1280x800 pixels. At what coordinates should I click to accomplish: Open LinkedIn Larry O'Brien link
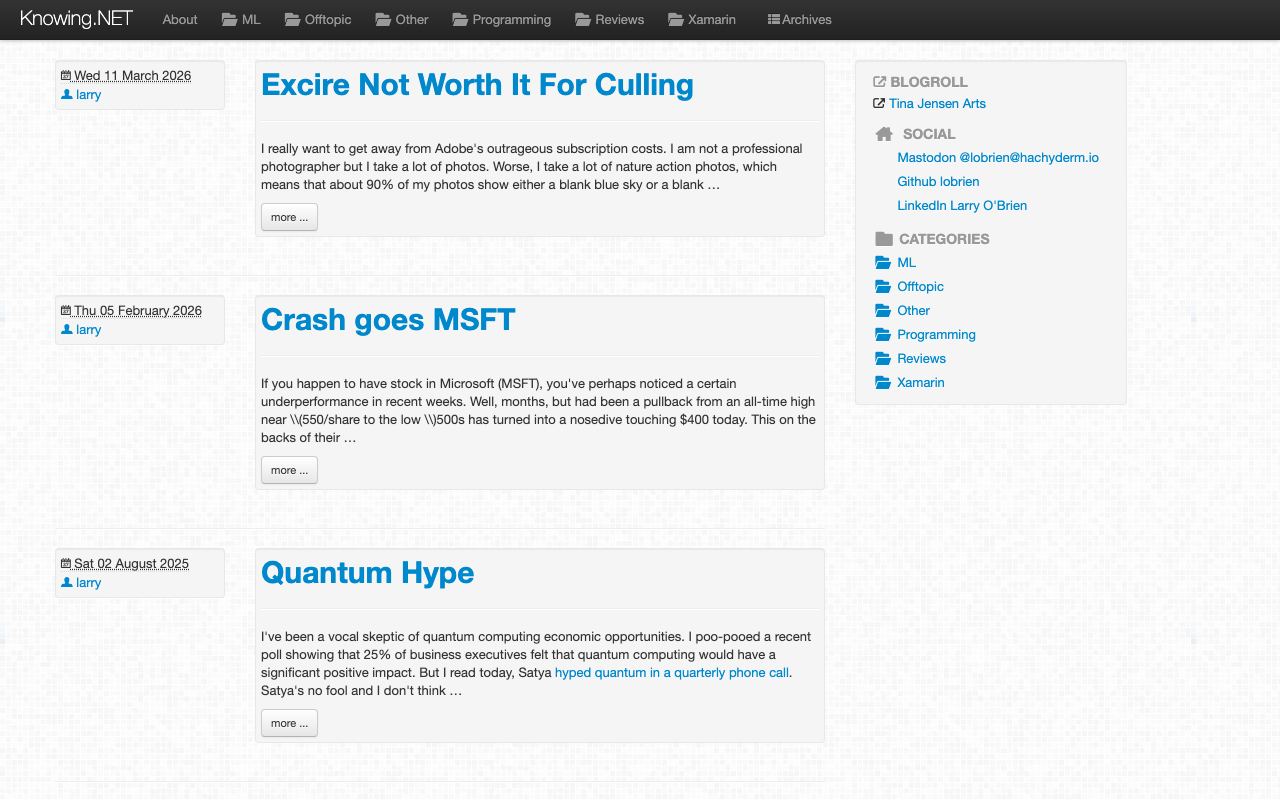pyautogui.click(x=962, y=205)
